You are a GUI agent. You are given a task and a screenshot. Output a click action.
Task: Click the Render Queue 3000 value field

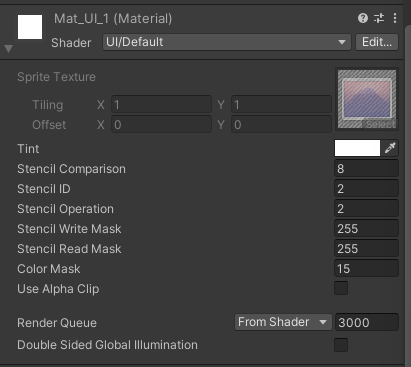[x=367, y=322]
